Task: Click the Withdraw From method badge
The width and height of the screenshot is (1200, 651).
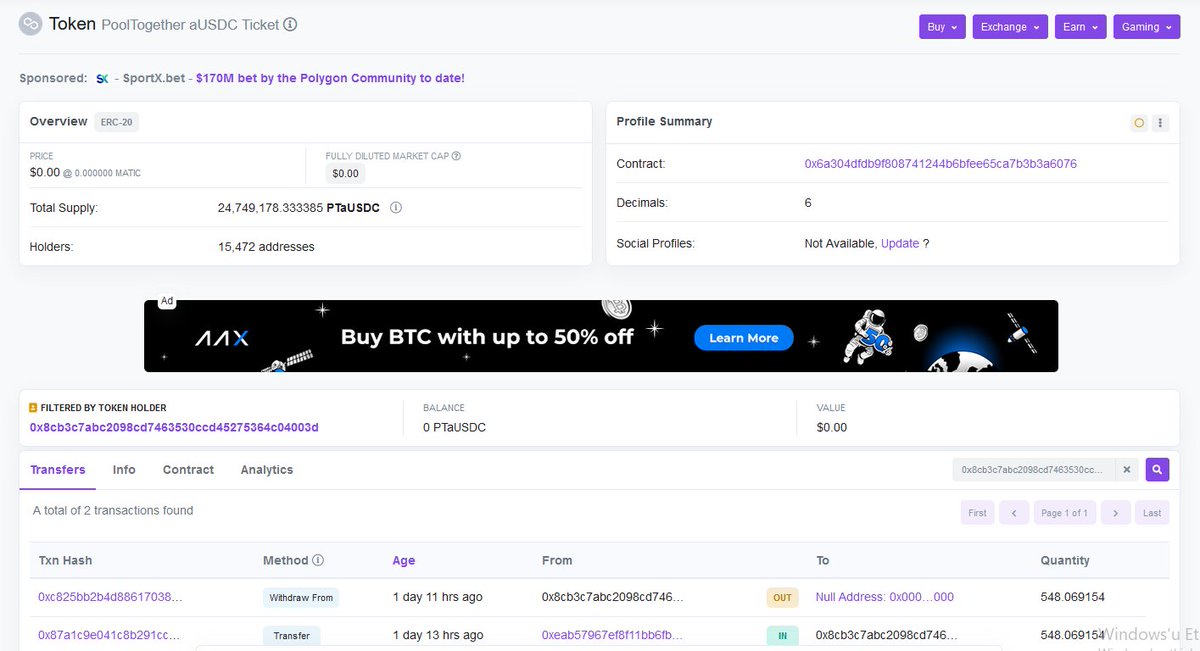Action: (x=301, y=598)
